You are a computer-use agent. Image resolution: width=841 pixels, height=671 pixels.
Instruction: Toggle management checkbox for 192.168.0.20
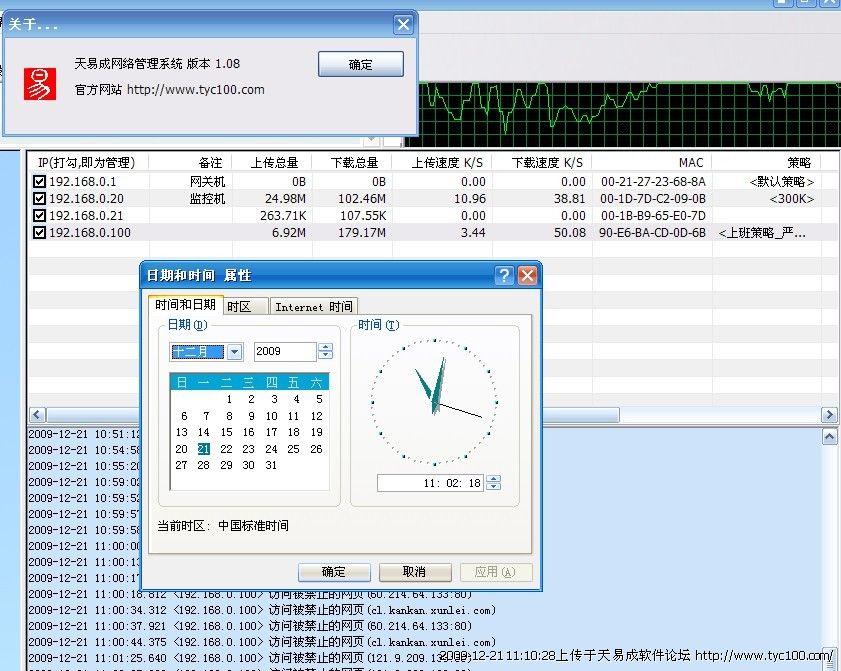tap(39, 198)
